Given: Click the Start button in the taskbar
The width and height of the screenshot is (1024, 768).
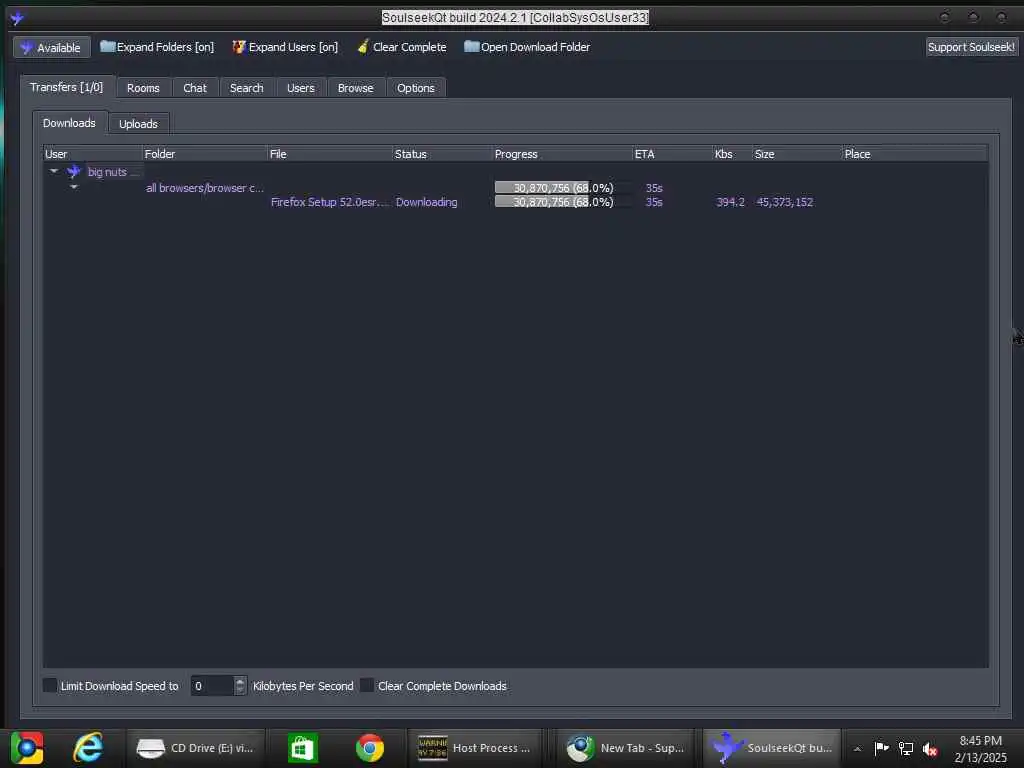Looking at the screenshot, I should point(27,748).
